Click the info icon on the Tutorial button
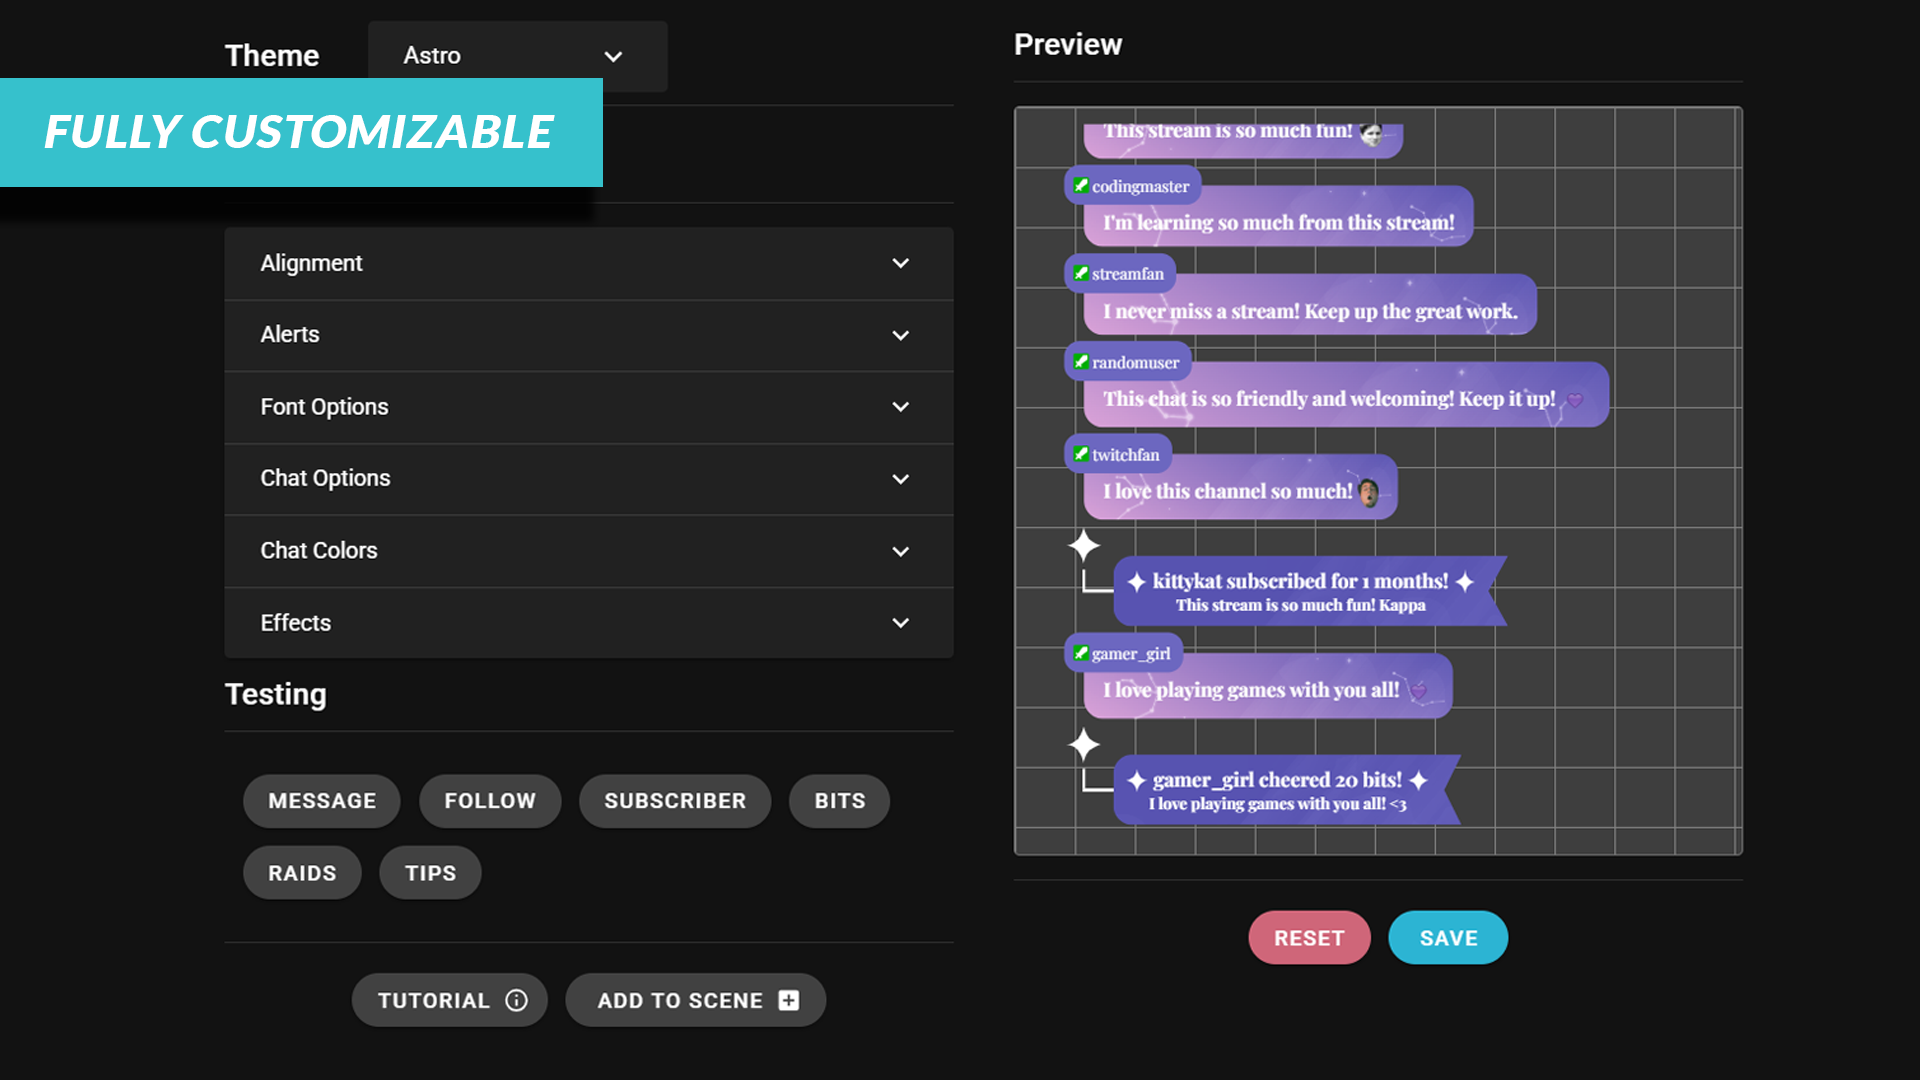The width and height of the screenshot is (1920, 1080). (x=516, y=1000)
